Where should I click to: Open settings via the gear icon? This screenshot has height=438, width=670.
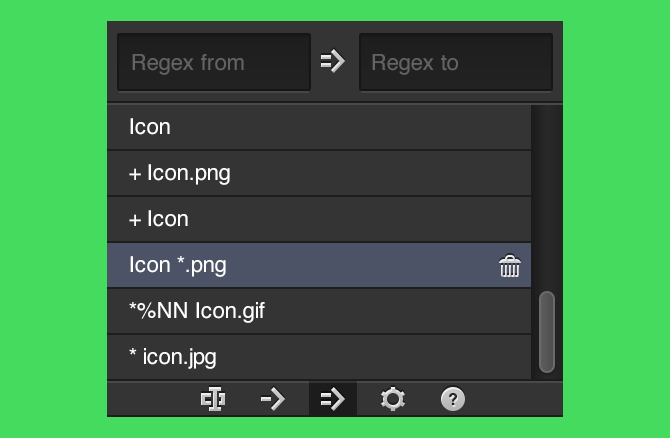[393, 400]
